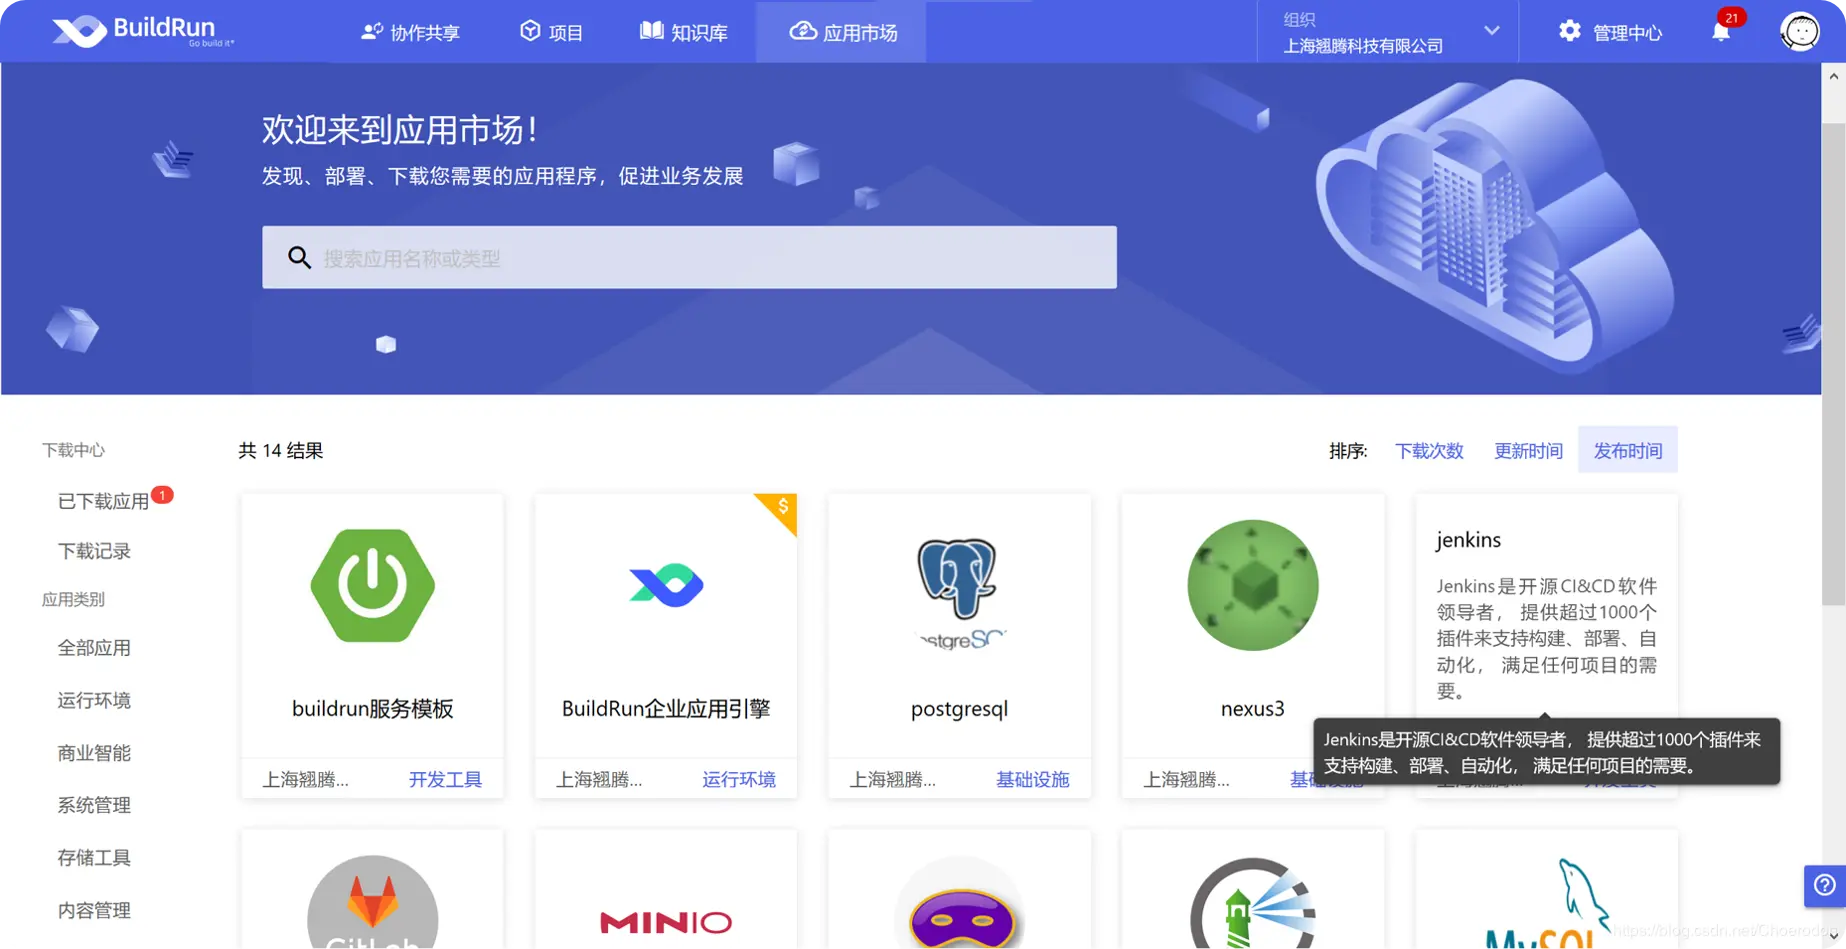Click the 开发工具 tag on buildrun服务模板

click(x=445, y=780)
